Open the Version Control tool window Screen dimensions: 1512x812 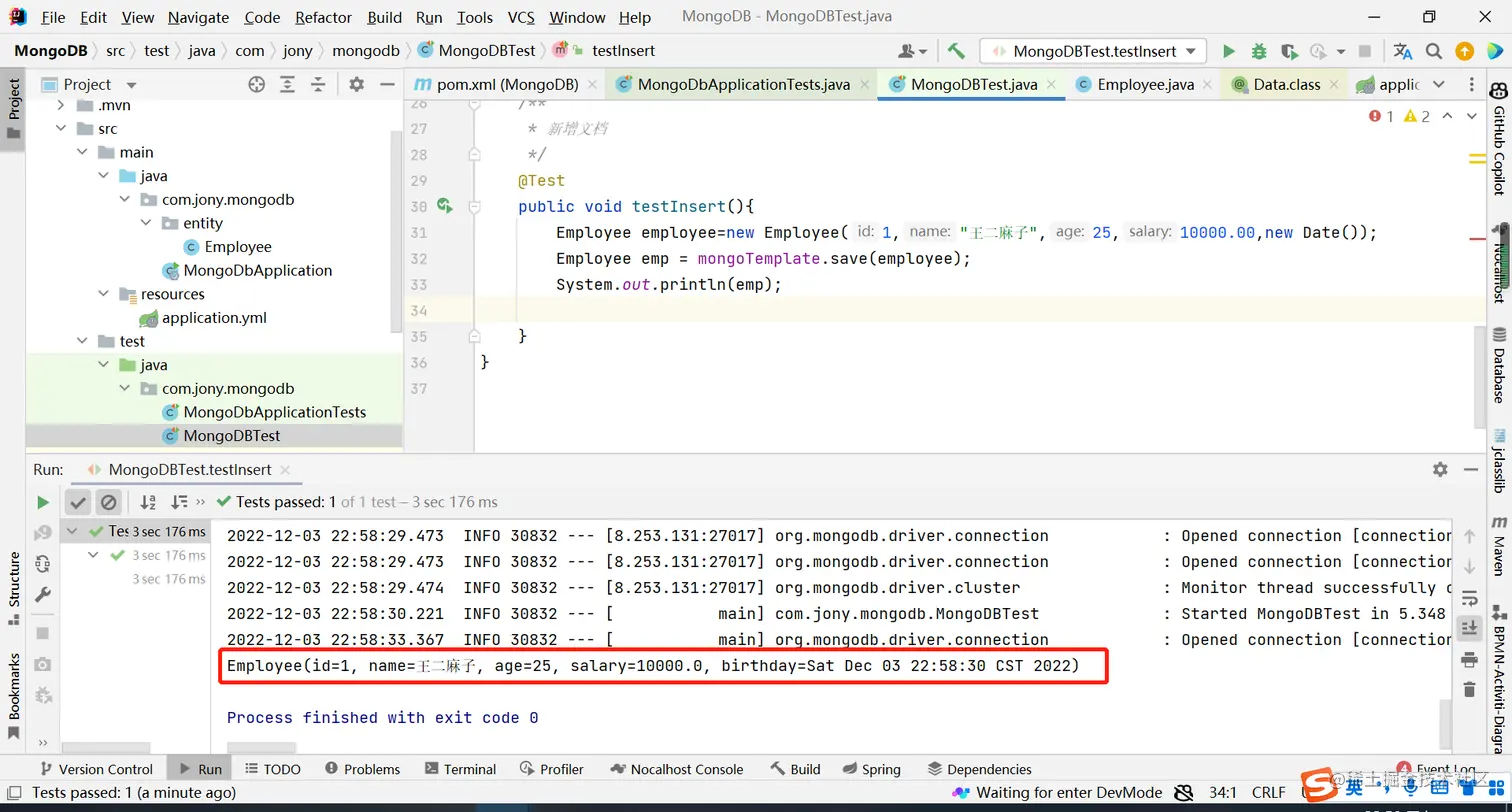tap(95, 769)
